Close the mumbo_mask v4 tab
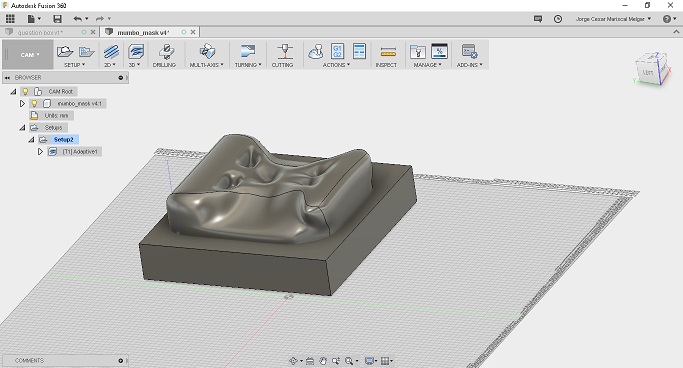 [x=193, y=32]
